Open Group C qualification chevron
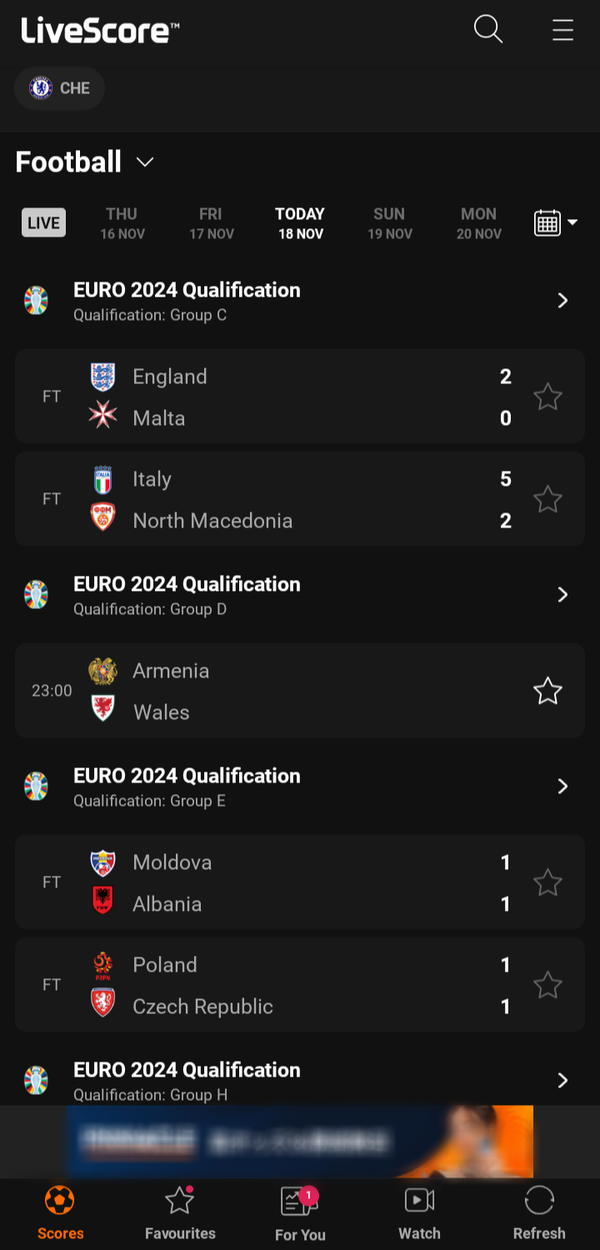The height and width of the screenshot is (1250, 600). pos(562,301)
